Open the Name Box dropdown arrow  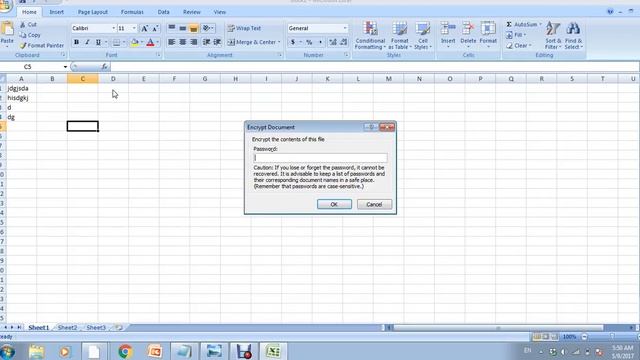65,67
